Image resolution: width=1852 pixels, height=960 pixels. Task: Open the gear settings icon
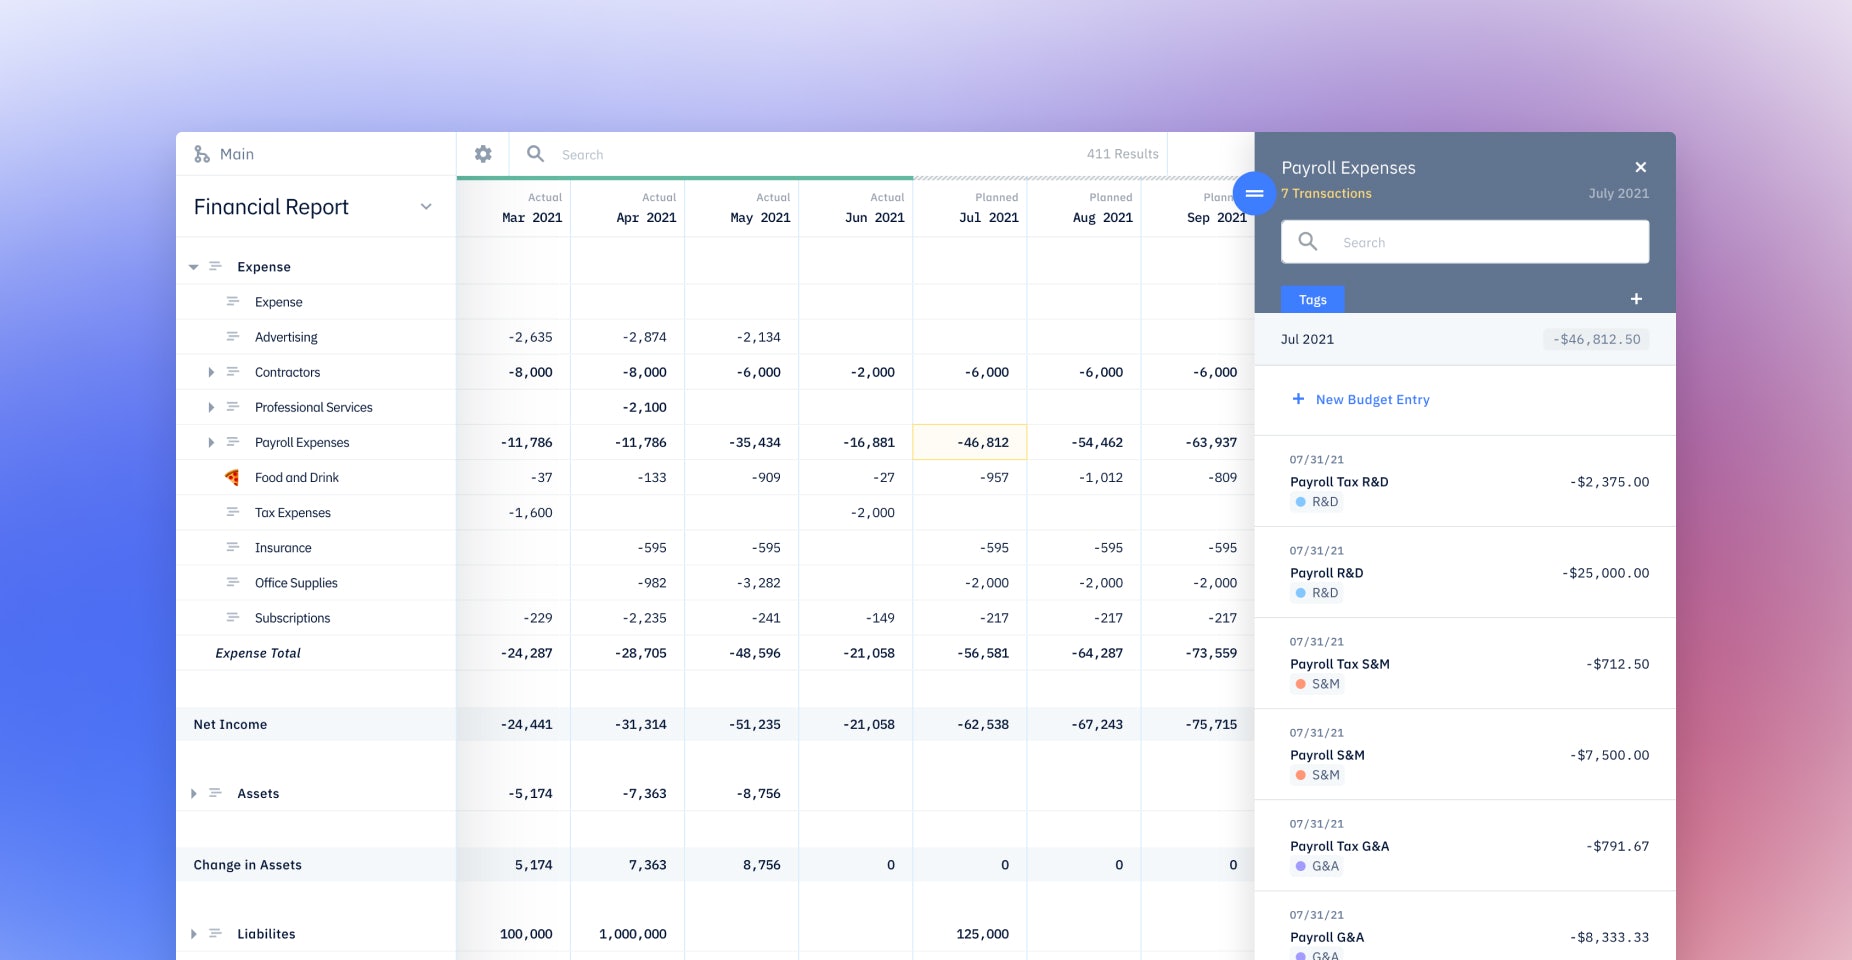(x=483, y=154)
